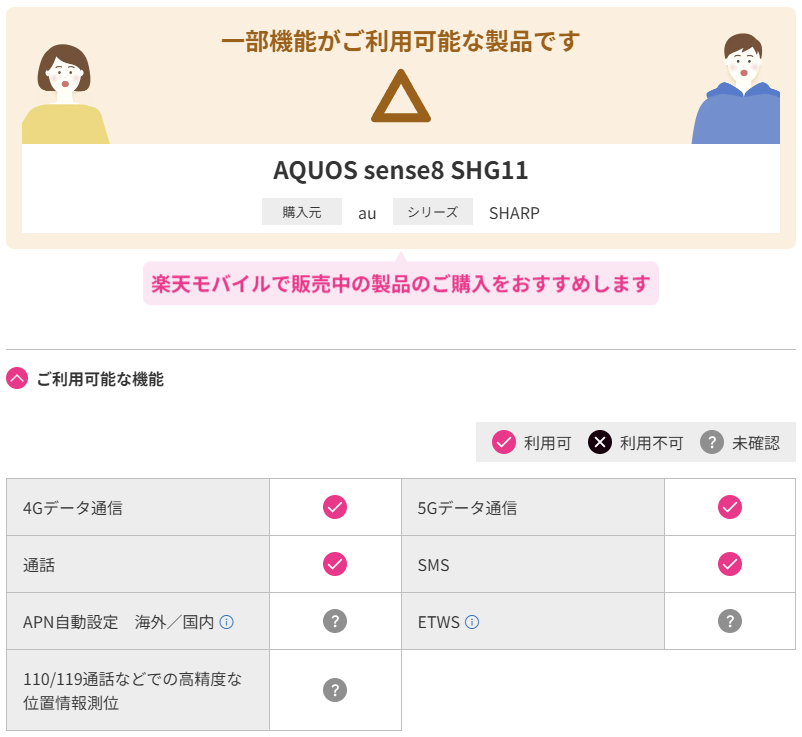802x737 pixels.
Task: Click the 利用可 legend checkmark icon
Action: coord(504,442)
